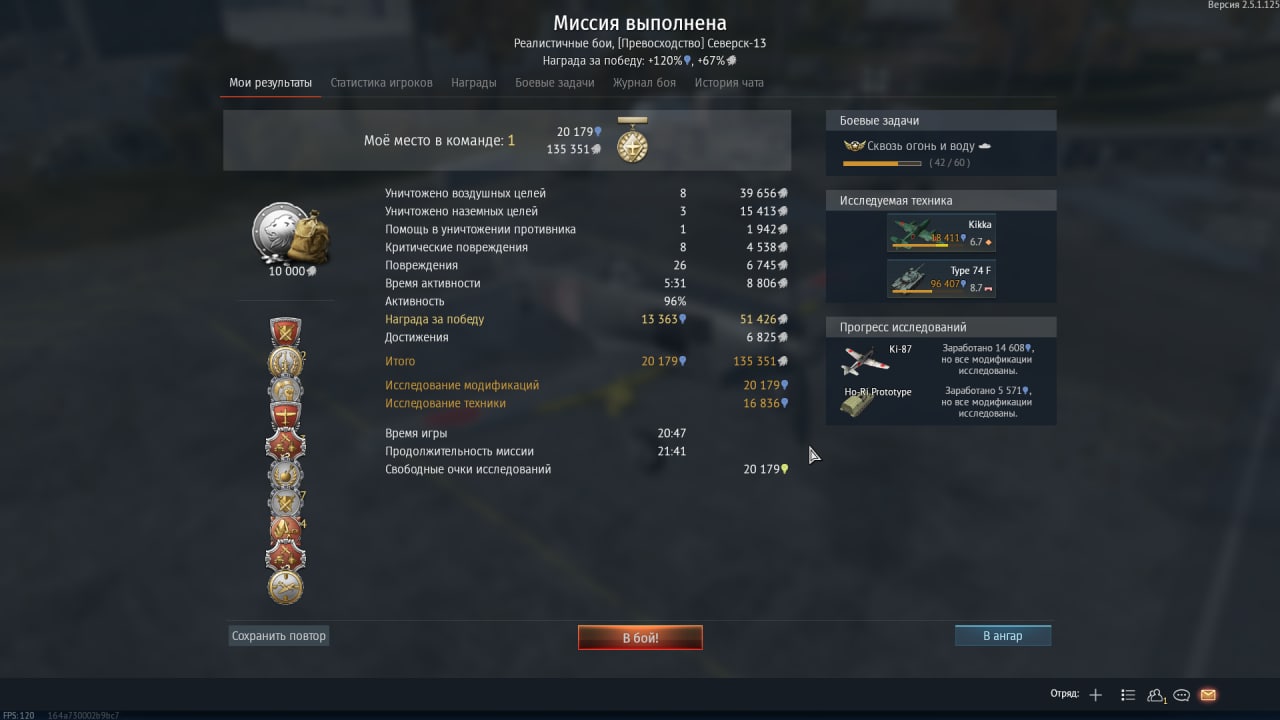The width and height of the screenshot is (1280, 720).
Task: Add a squad member with the plus icon
Action: tap(1096, 694)
